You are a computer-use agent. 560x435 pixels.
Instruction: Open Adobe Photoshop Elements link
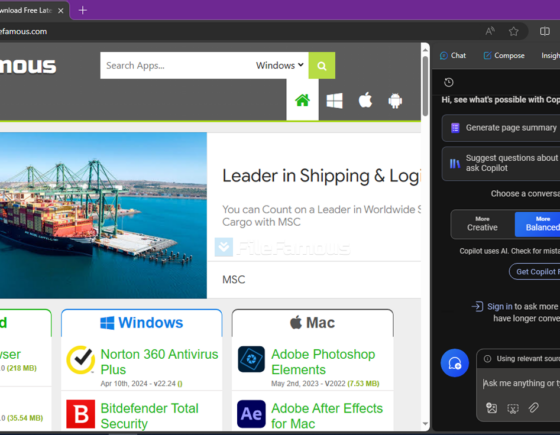point(323,362)
